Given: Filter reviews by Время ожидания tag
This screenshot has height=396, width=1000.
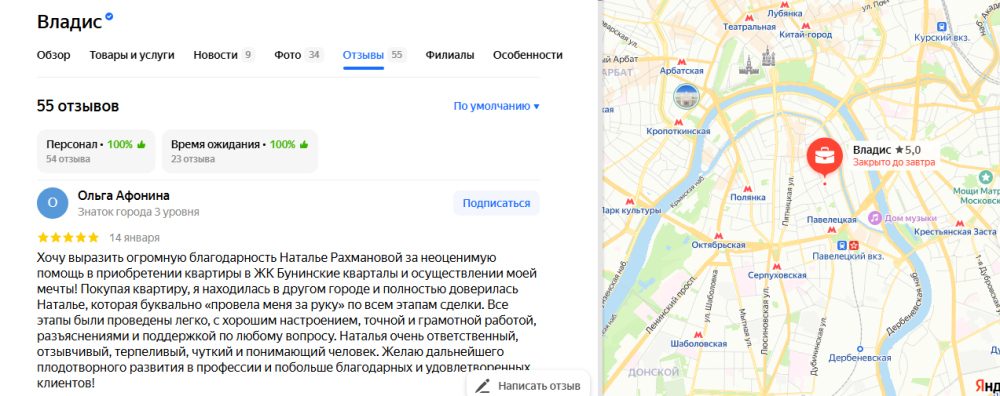Looking at the screenshot, I should click(240, 151).
